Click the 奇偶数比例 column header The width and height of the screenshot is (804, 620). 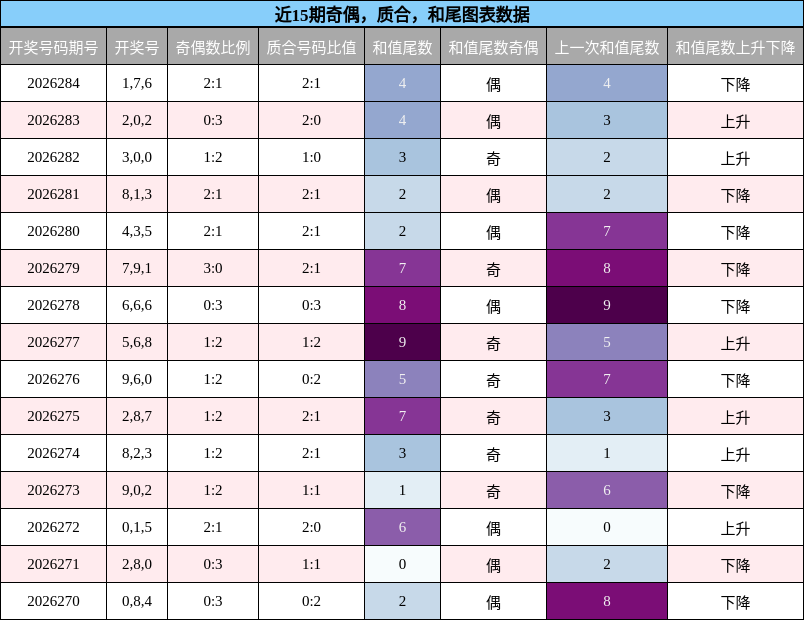(213, 47)
